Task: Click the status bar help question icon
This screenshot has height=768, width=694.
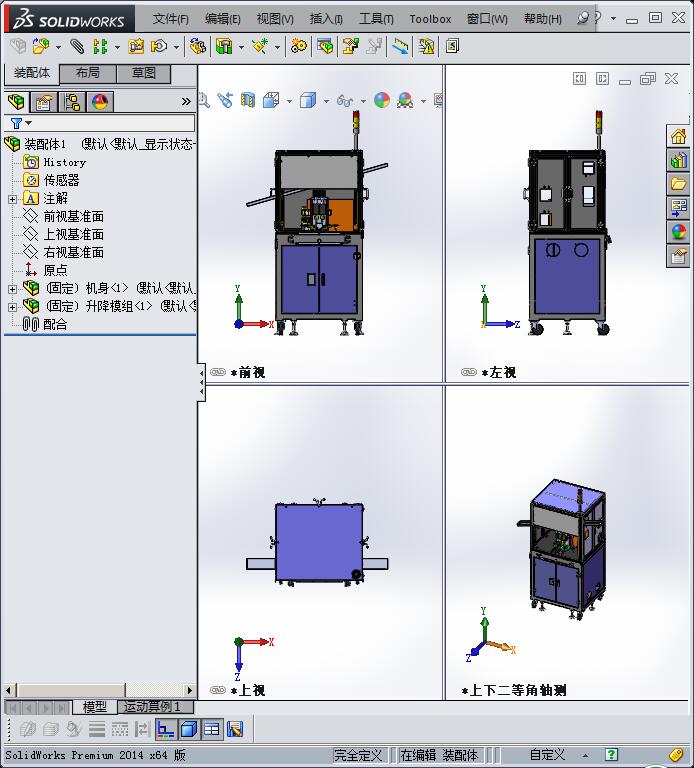Action: [x=611, y=755]
